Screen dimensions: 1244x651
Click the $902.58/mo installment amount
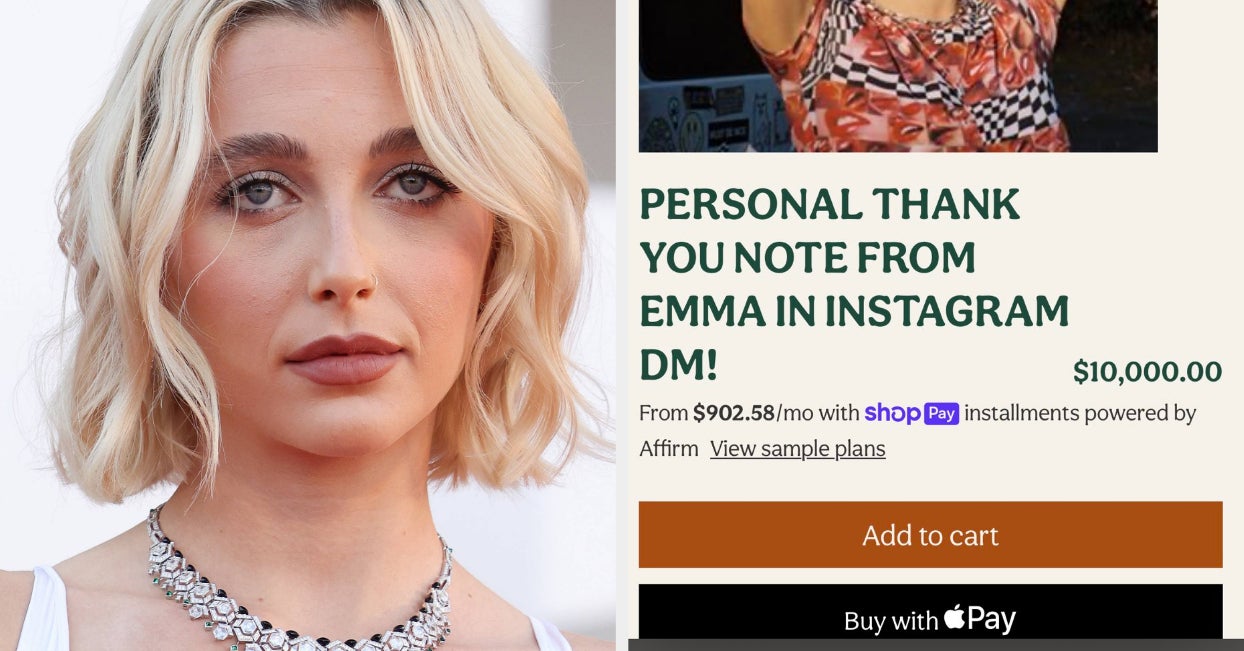[x=739, y=413]
